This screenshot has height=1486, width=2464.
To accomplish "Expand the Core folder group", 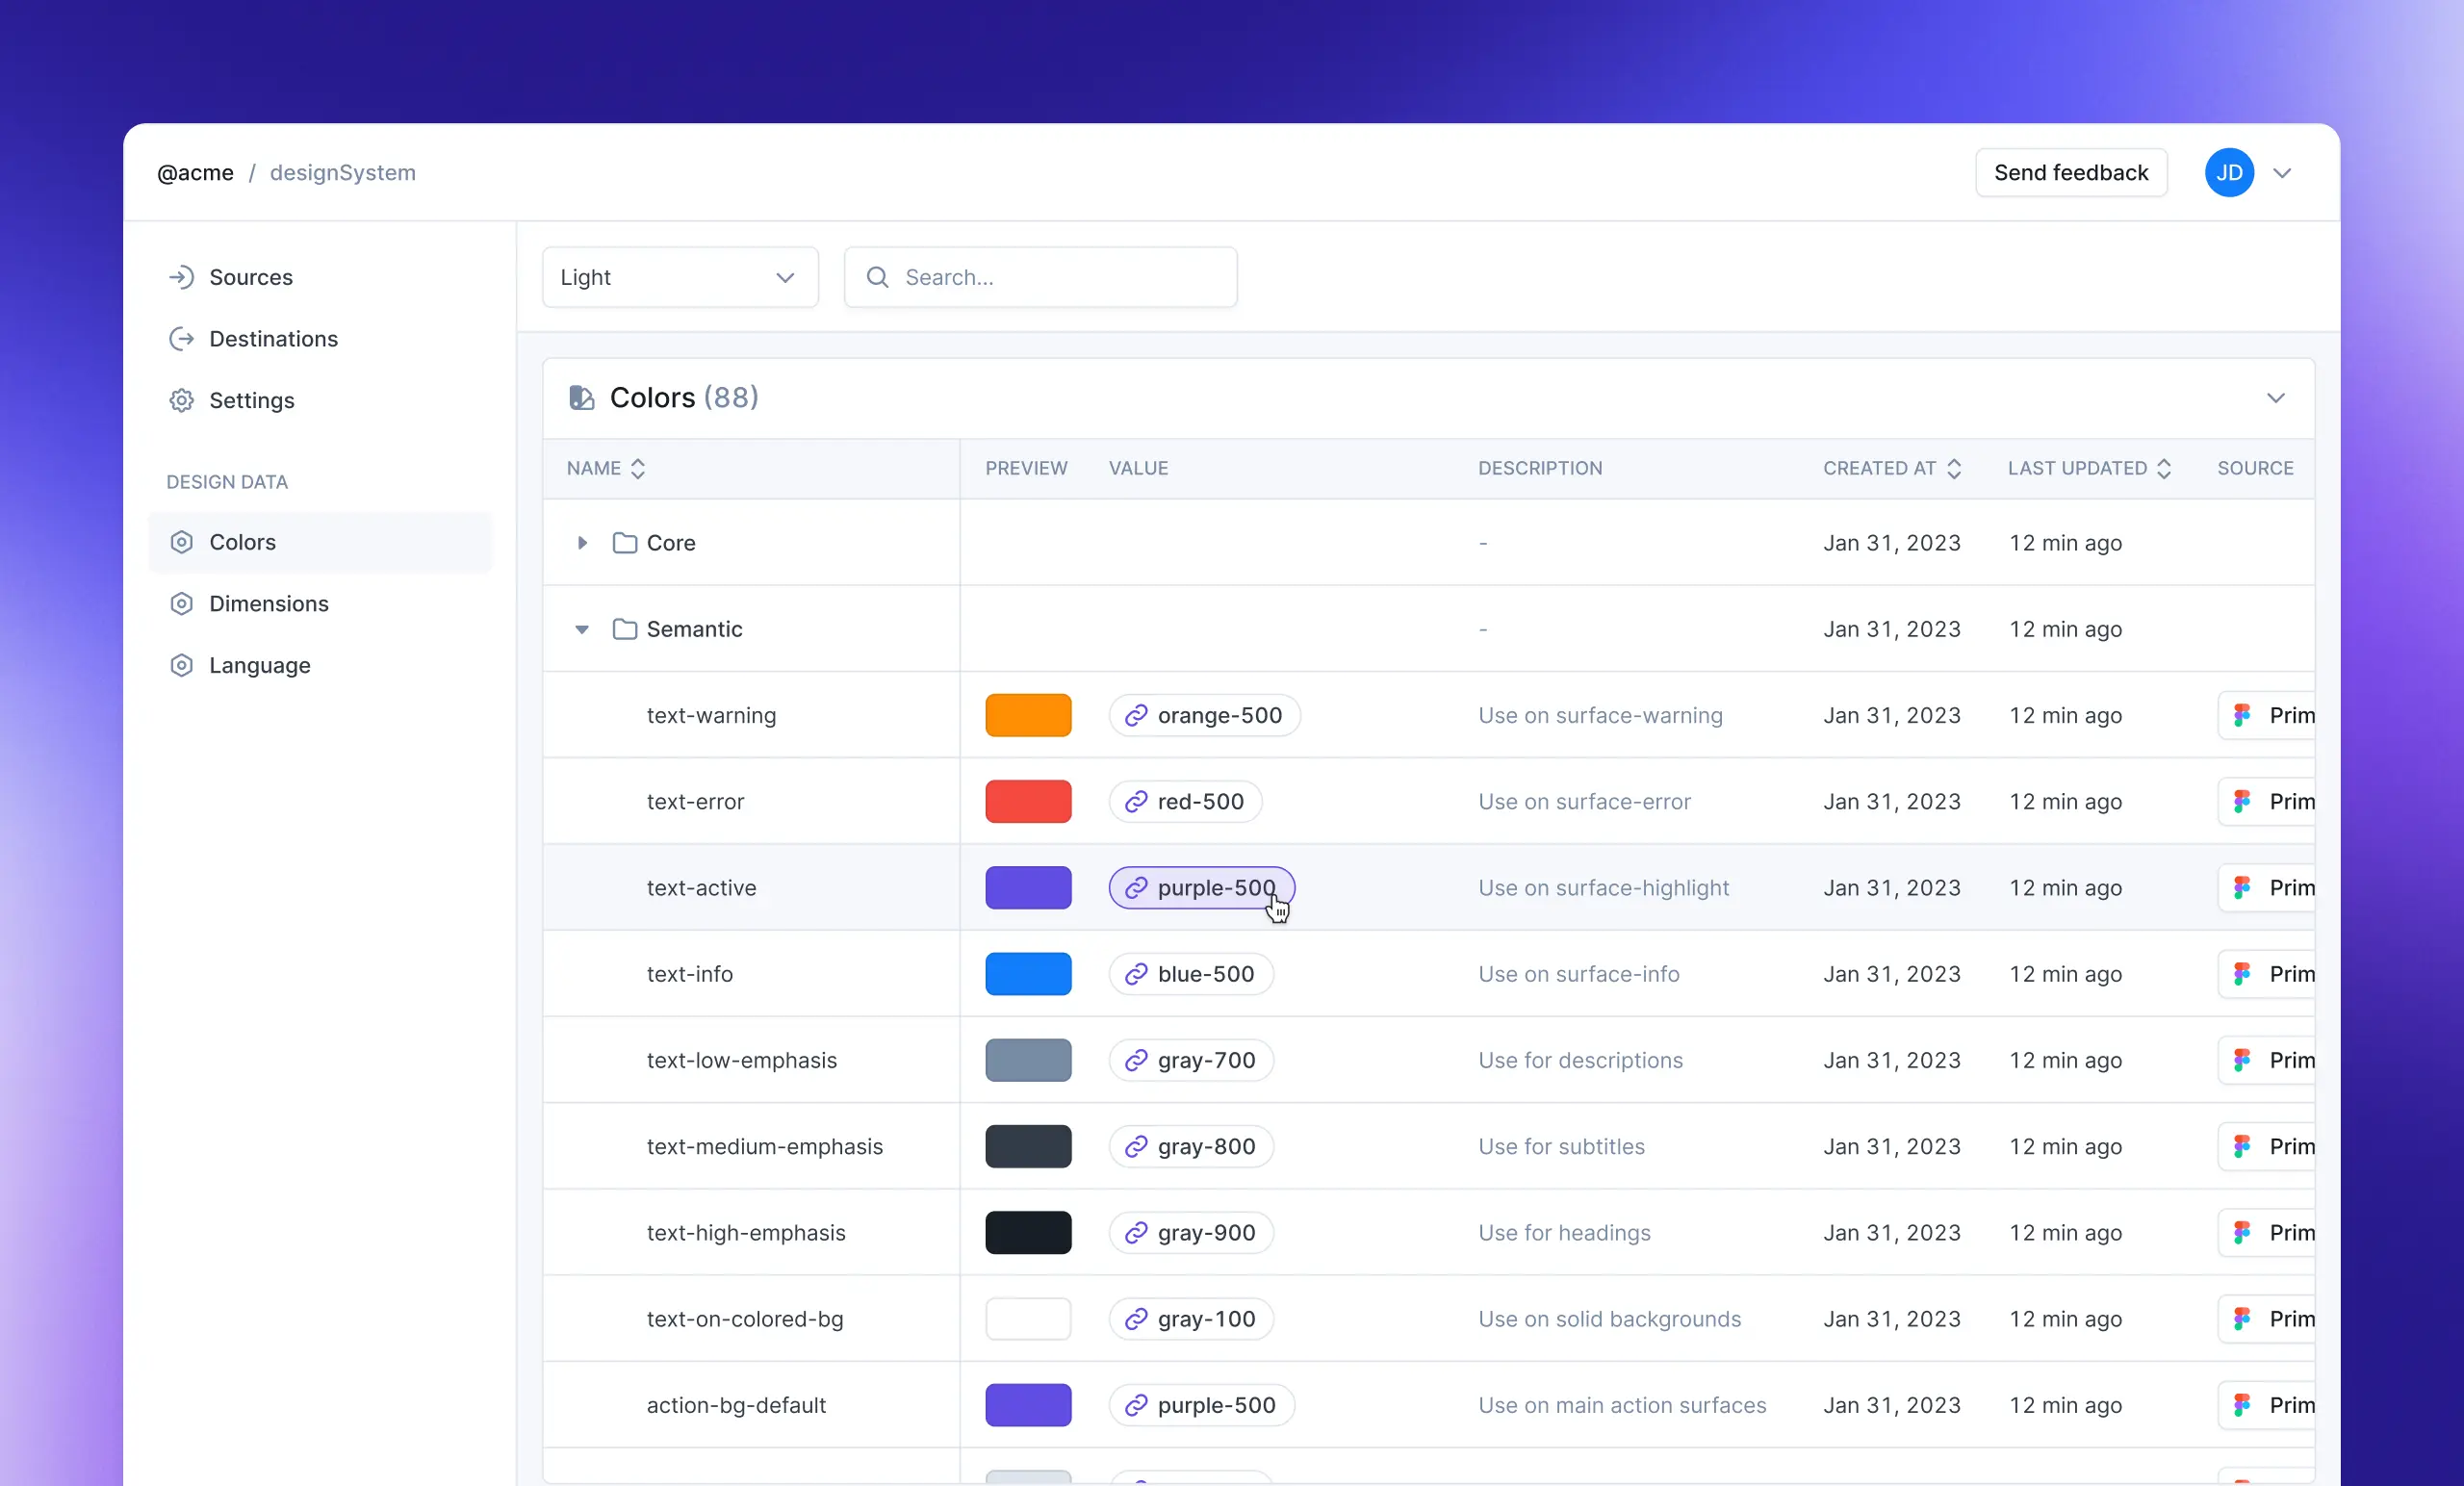I will coord(580,542).
